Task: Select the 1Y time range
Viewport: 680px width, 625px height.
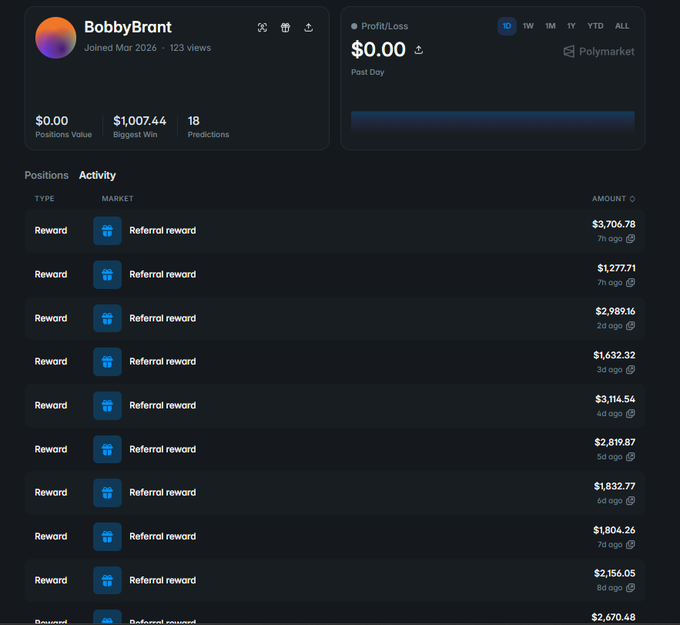Action: [571, 26]
